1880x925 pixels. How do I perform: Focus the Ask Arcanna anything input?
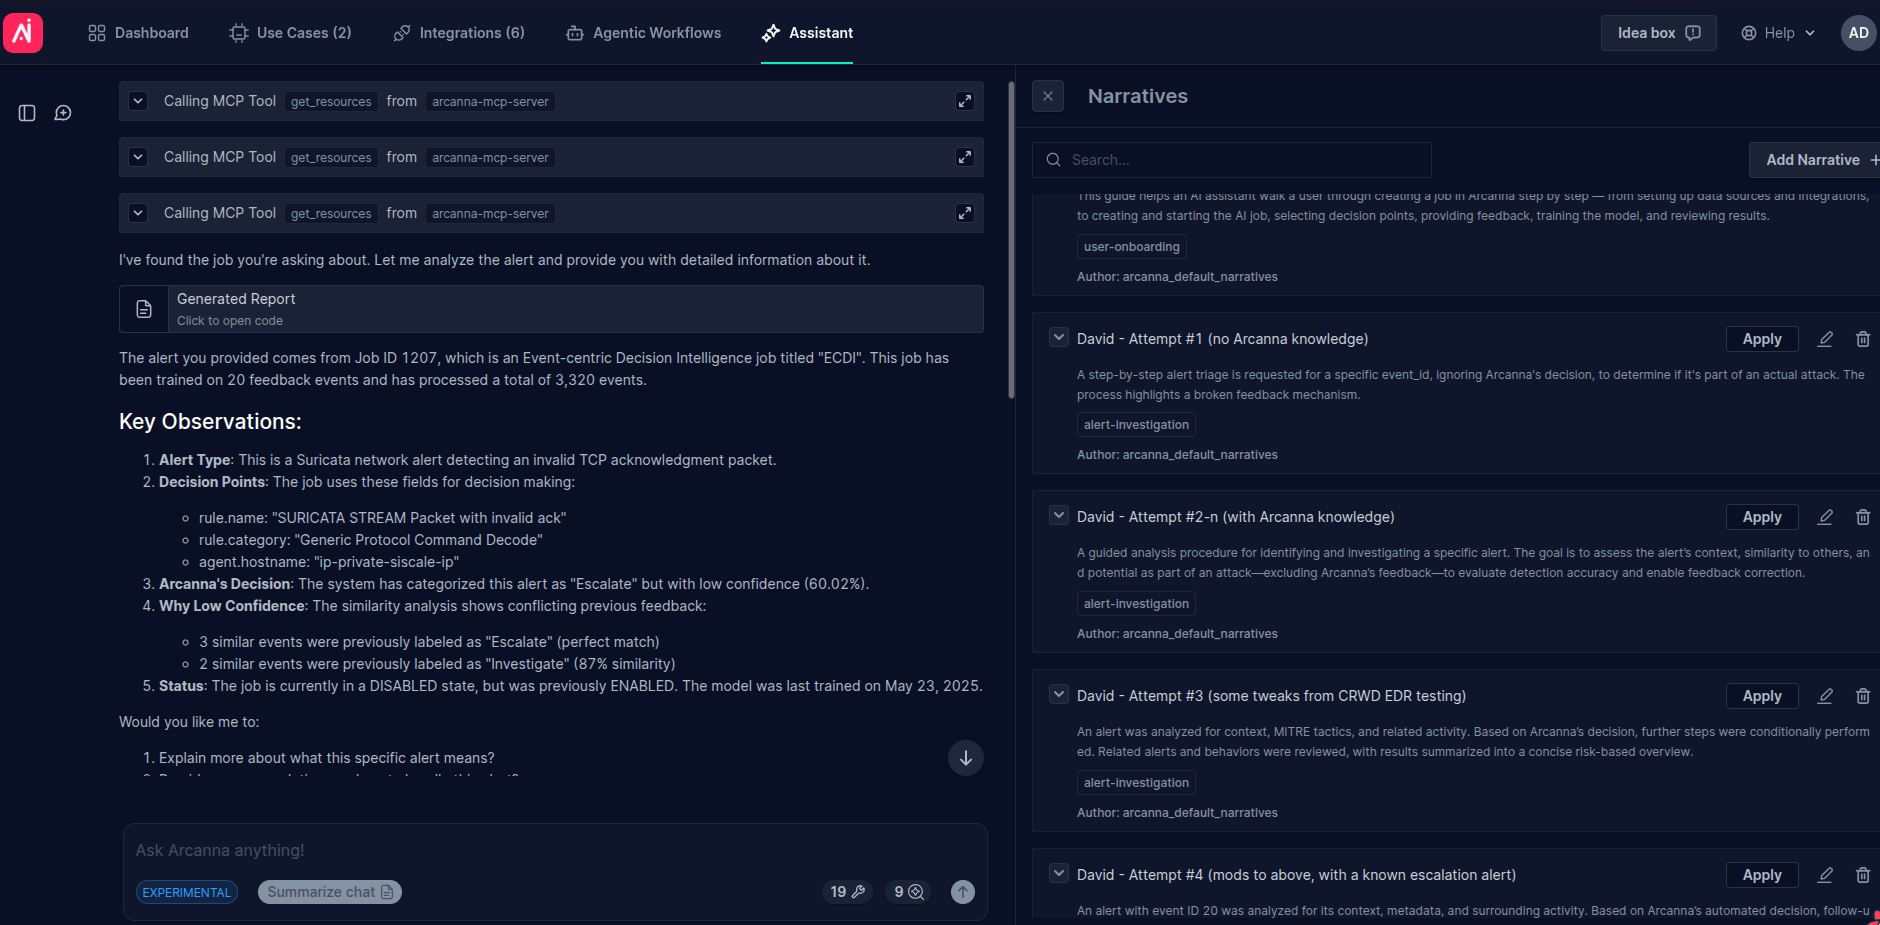555,850
